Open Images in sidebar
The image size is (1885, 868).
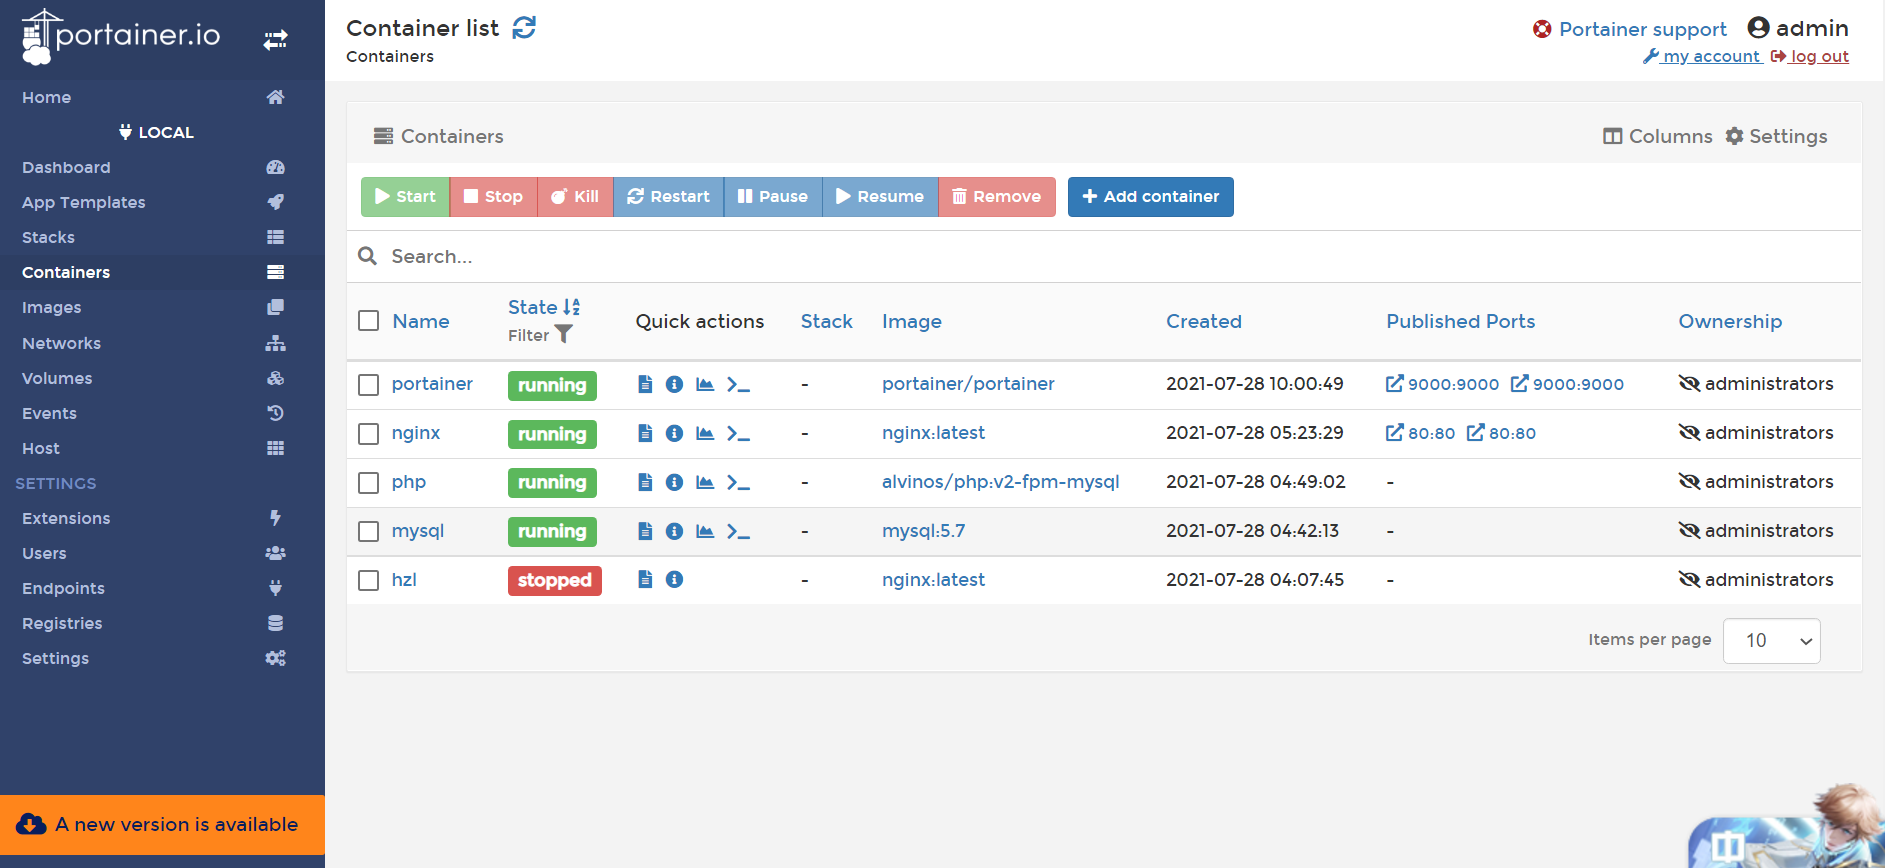click(162, 307)
